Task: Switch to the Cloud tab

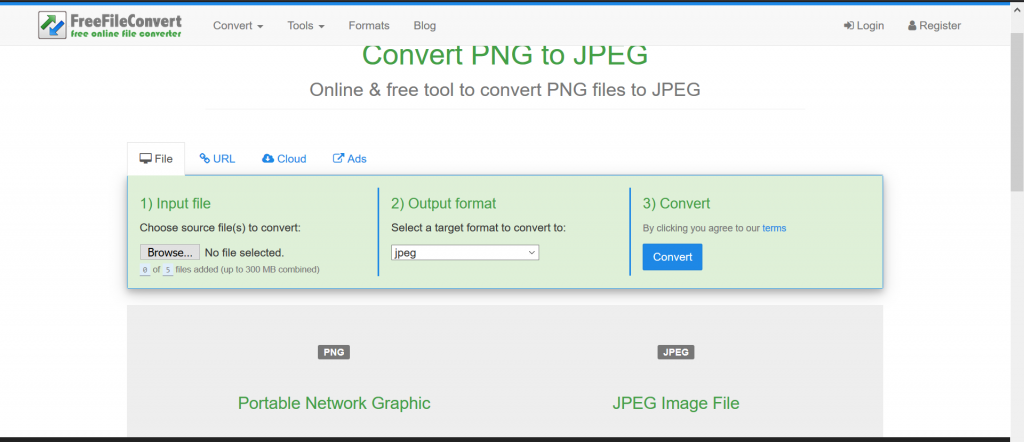Action: 284,159
